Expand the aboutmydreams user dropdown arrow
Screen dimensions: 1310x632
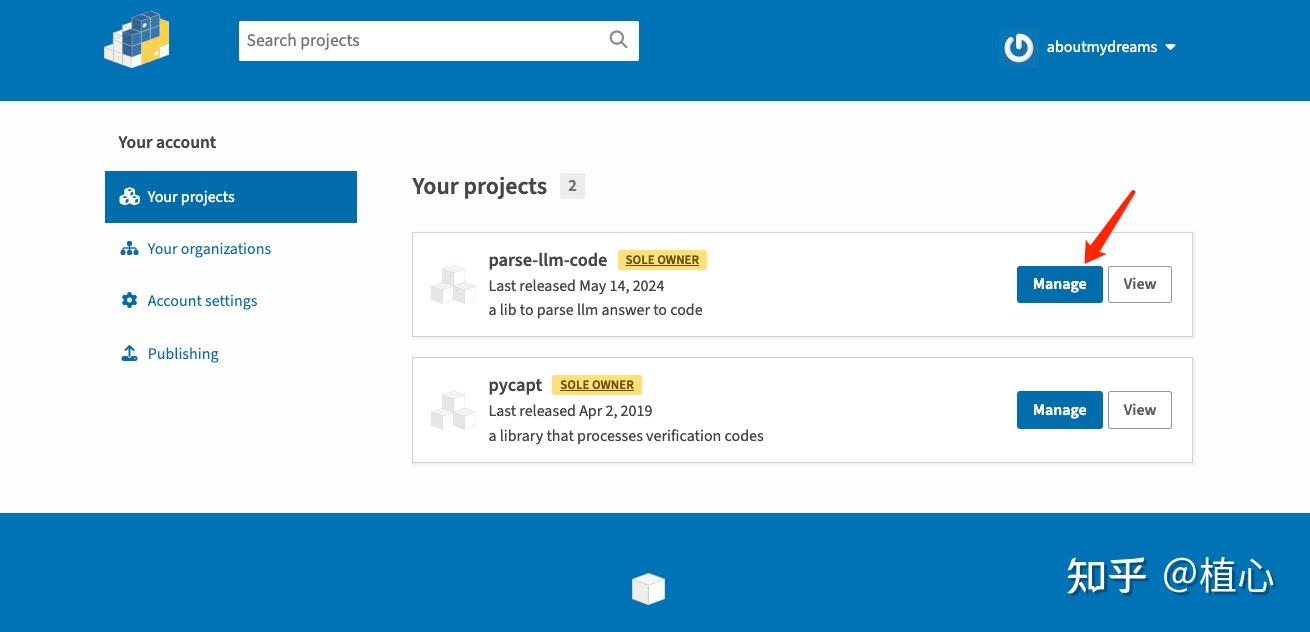point(1171,47)
